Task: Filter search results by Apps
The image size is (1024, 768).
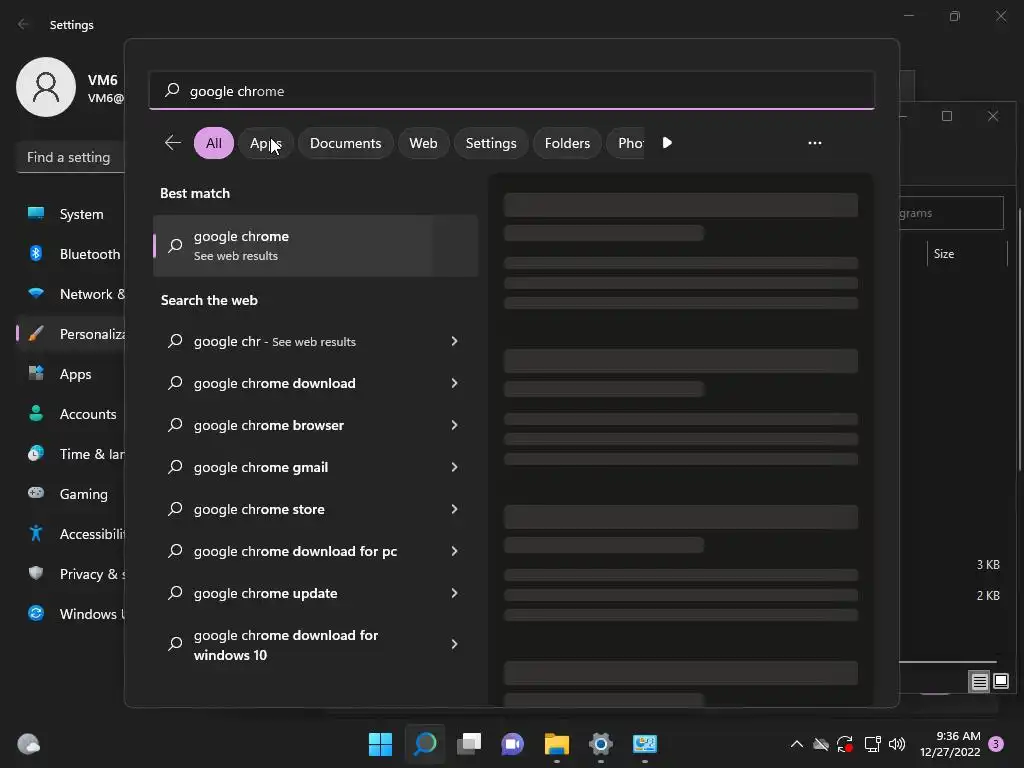Action: click(265, 143)
